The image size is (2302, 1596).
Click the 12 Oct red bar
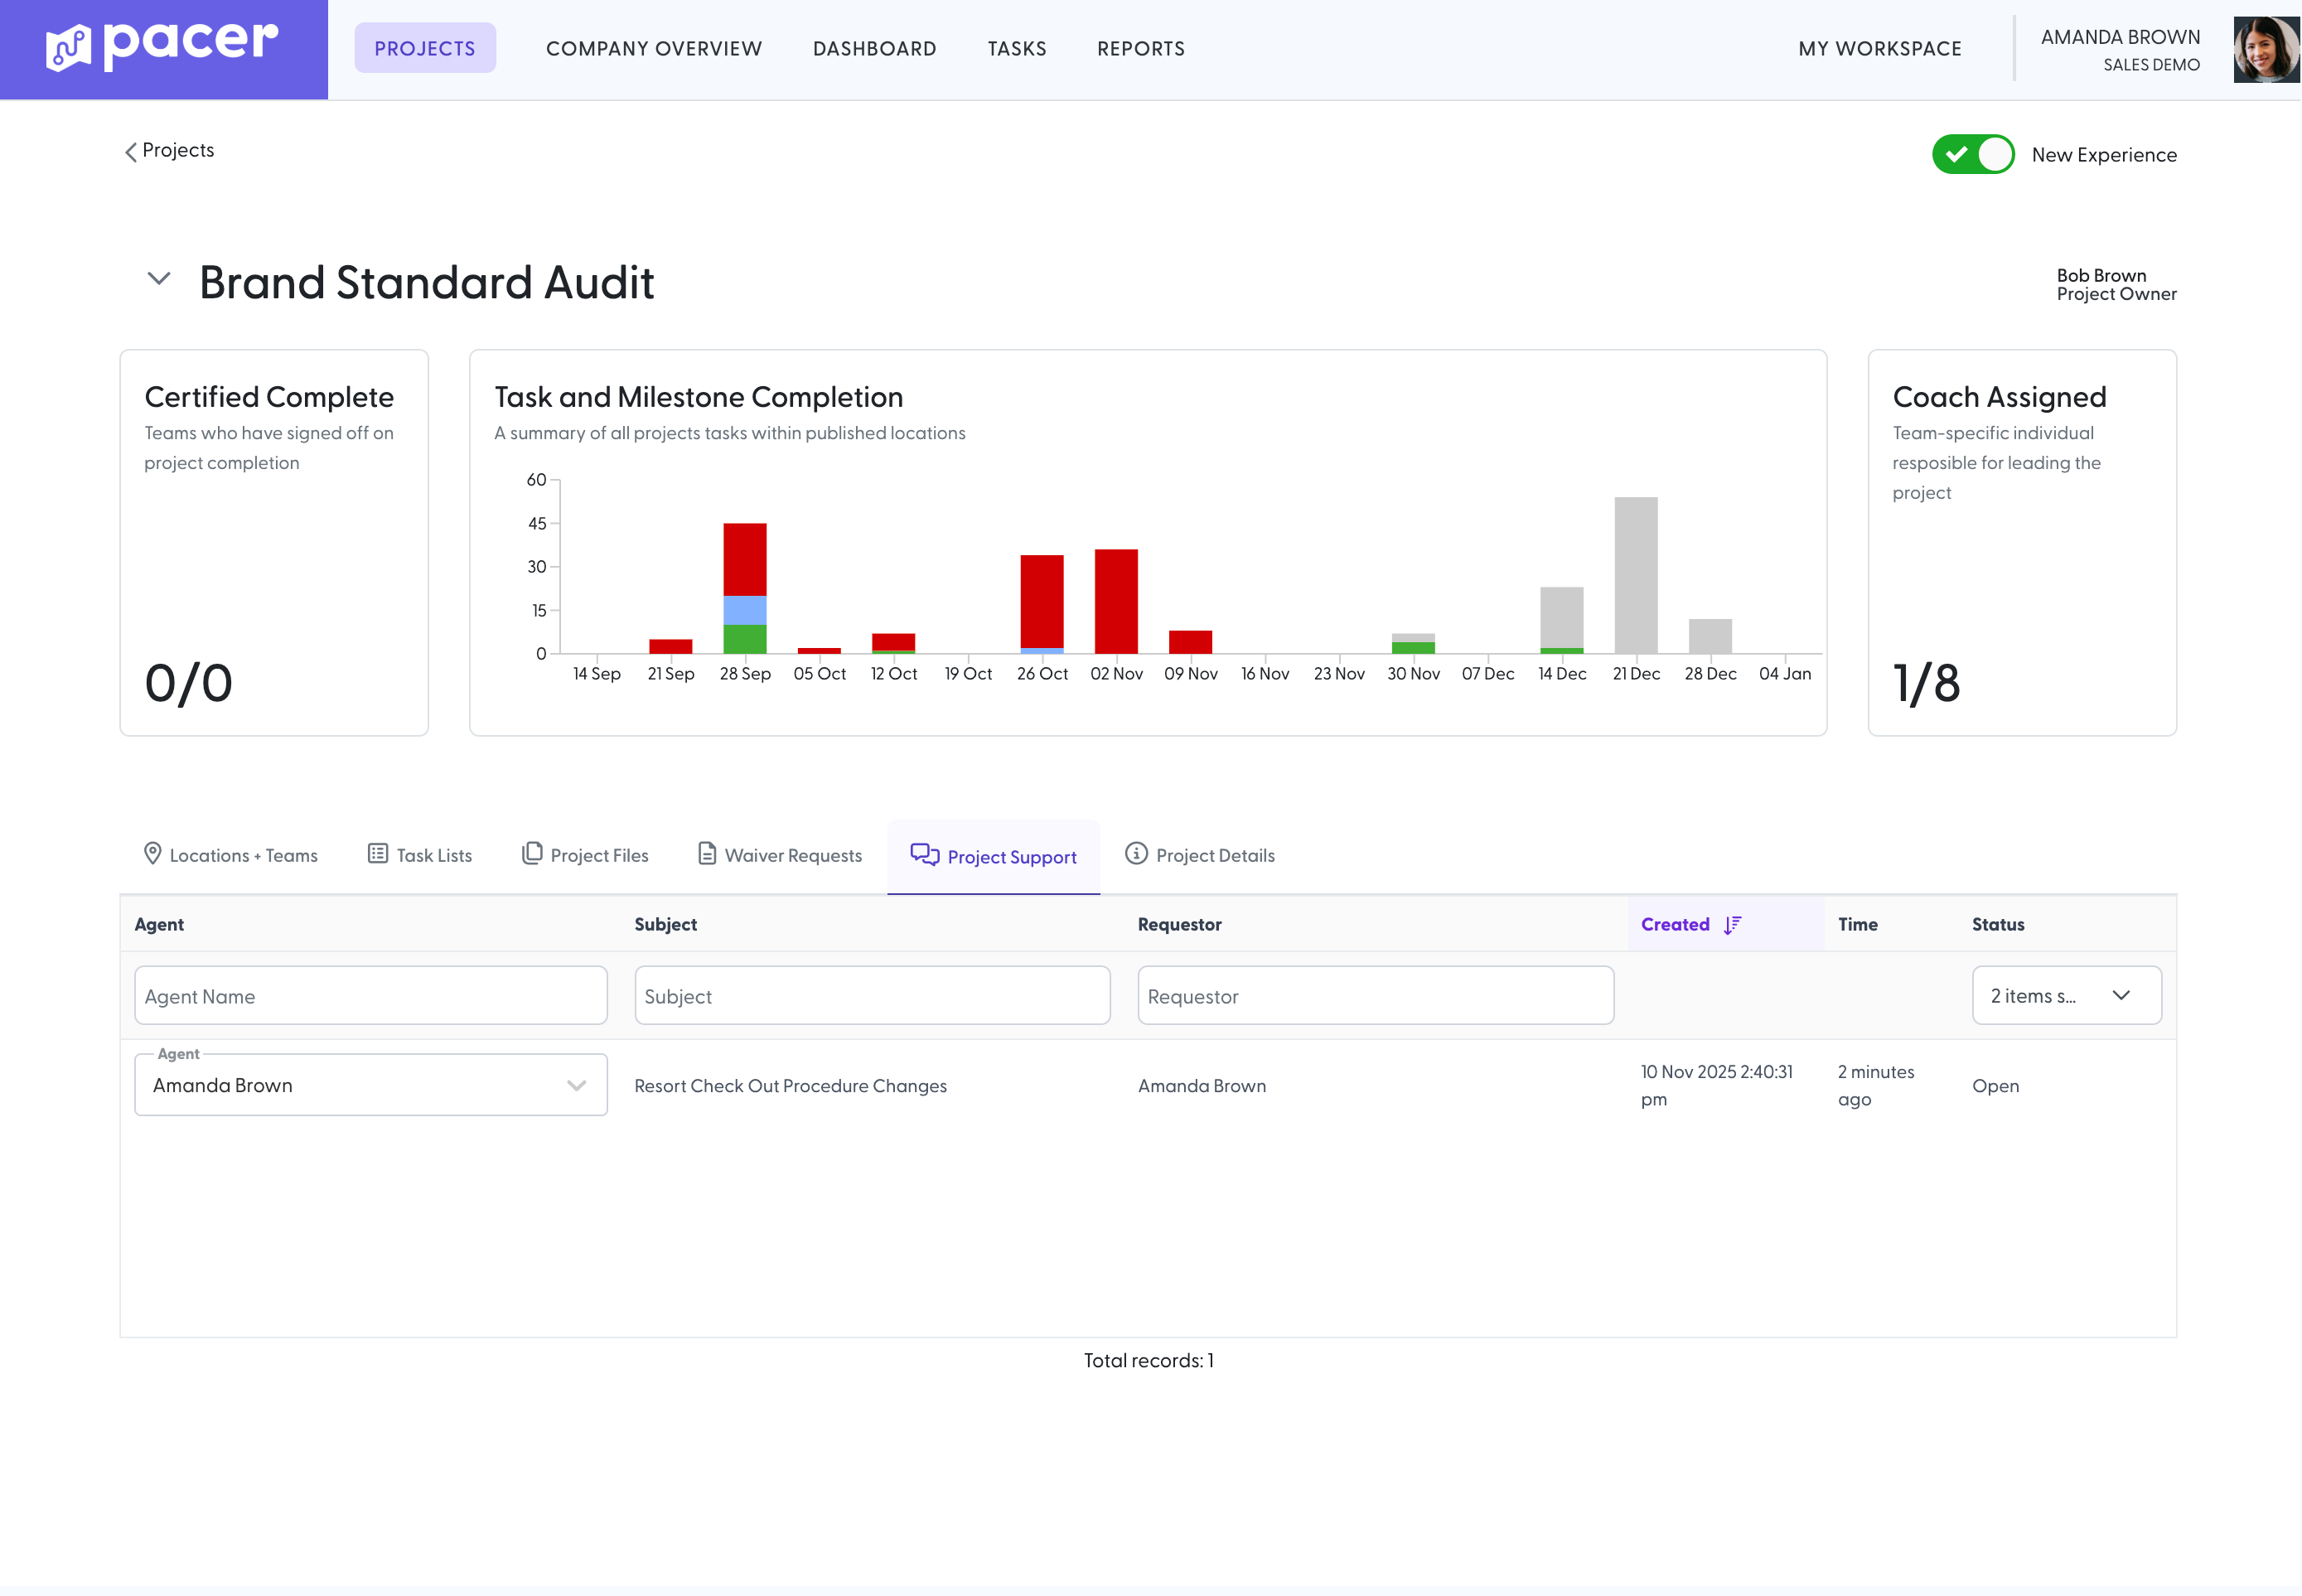coord(894,641)
